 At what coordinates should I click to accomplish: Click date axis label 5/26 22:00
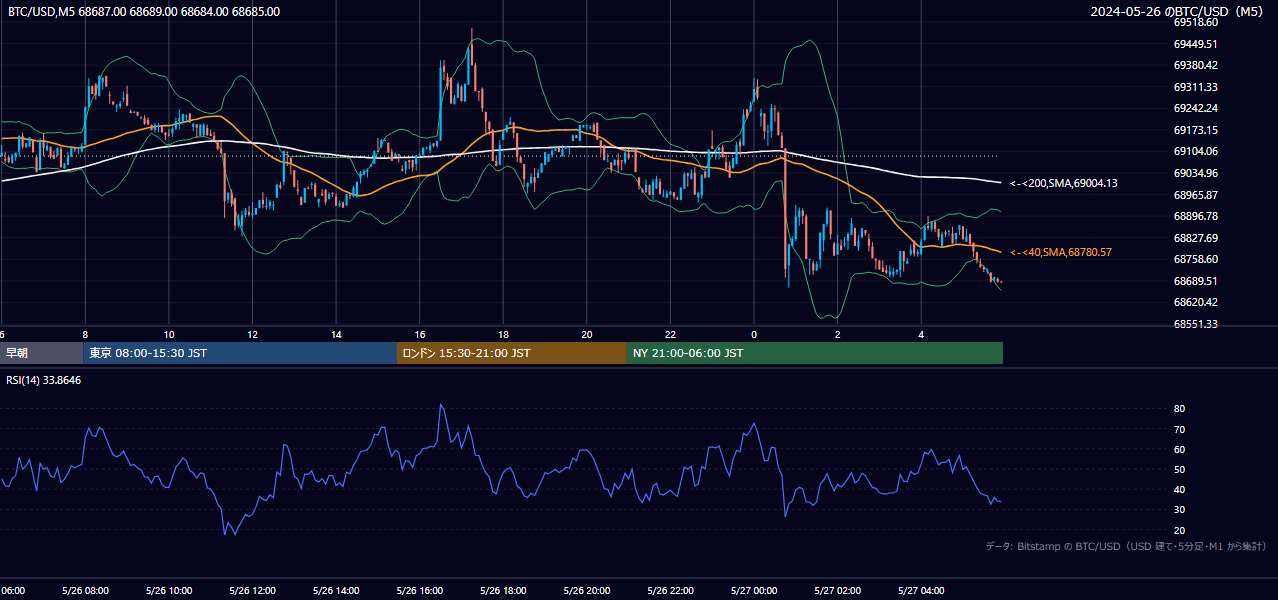[670, 591]
